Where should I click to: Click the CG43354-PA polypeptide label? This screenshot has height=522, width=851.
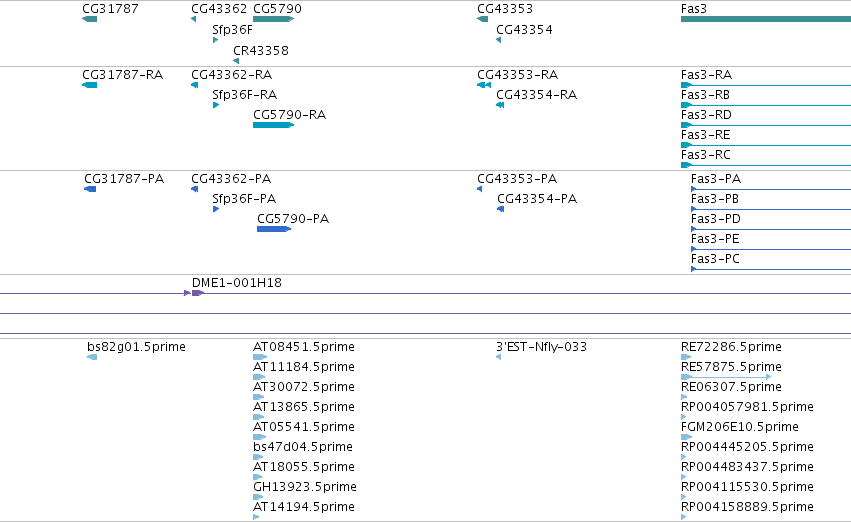[x=537, y=199]
